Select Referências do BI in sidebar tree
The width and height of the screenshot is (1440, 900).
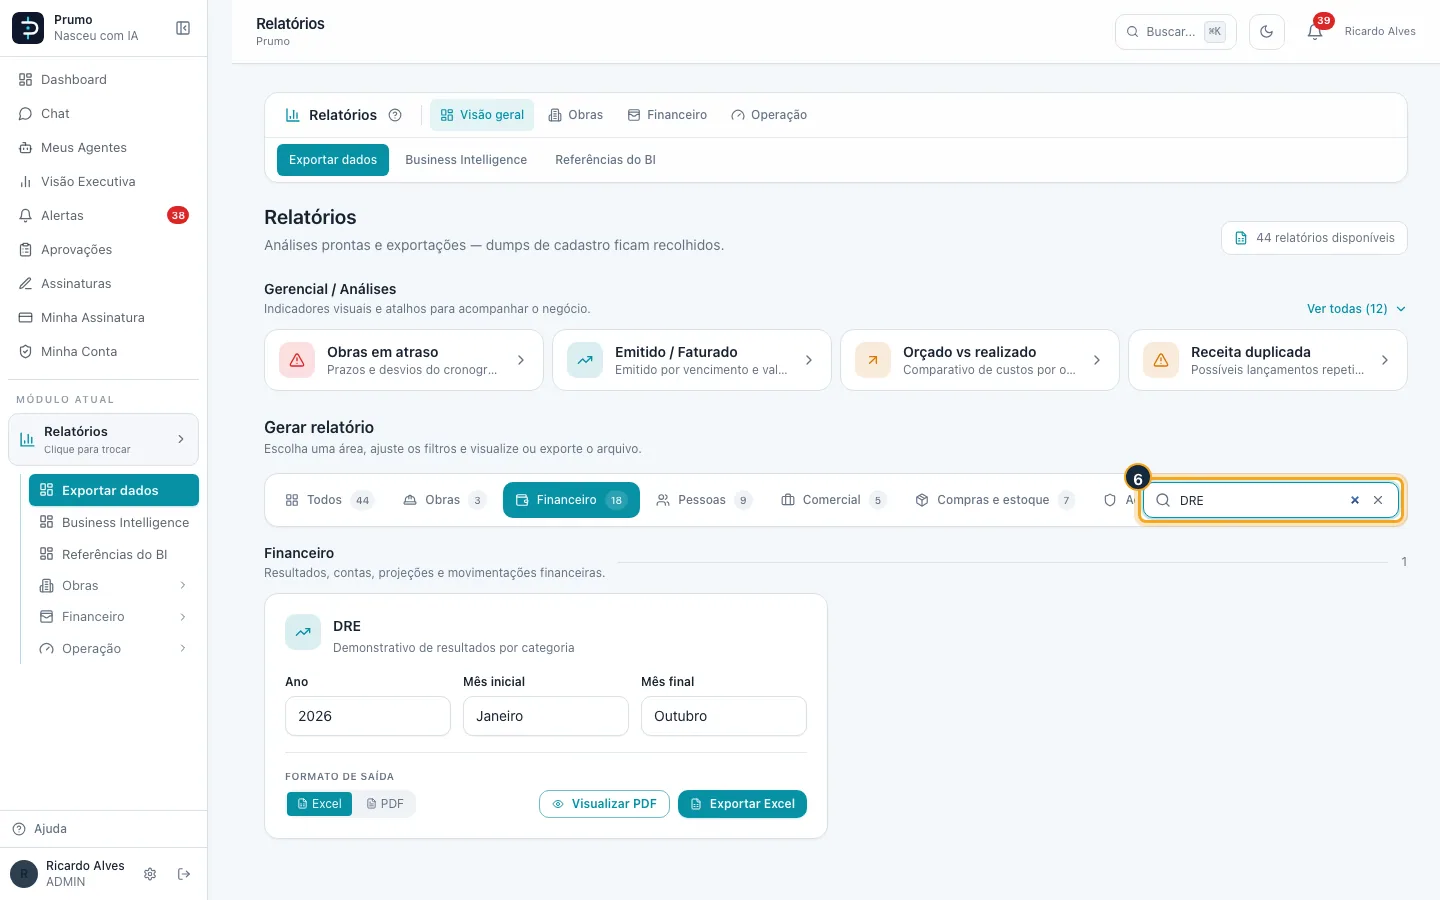114,555
